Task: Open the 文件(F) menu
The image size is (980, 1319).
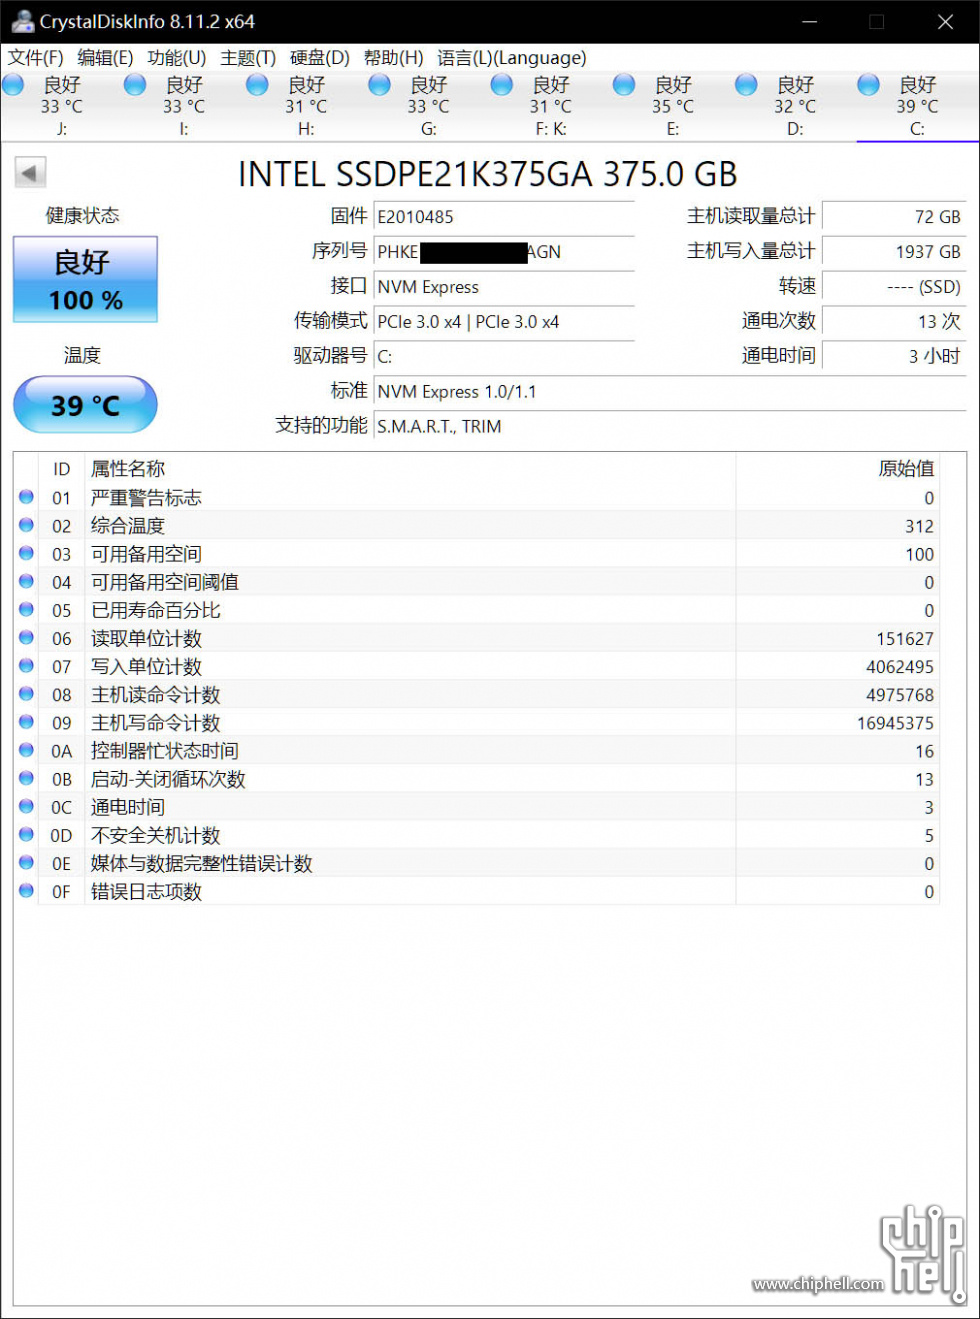Action: click(36, 58)
